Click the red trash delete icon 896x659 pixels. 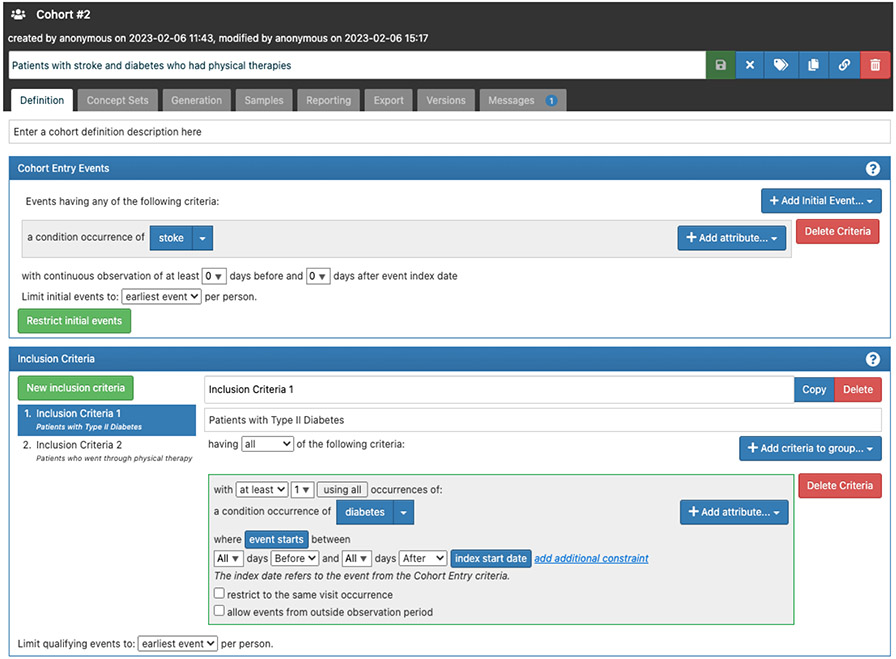875,65
